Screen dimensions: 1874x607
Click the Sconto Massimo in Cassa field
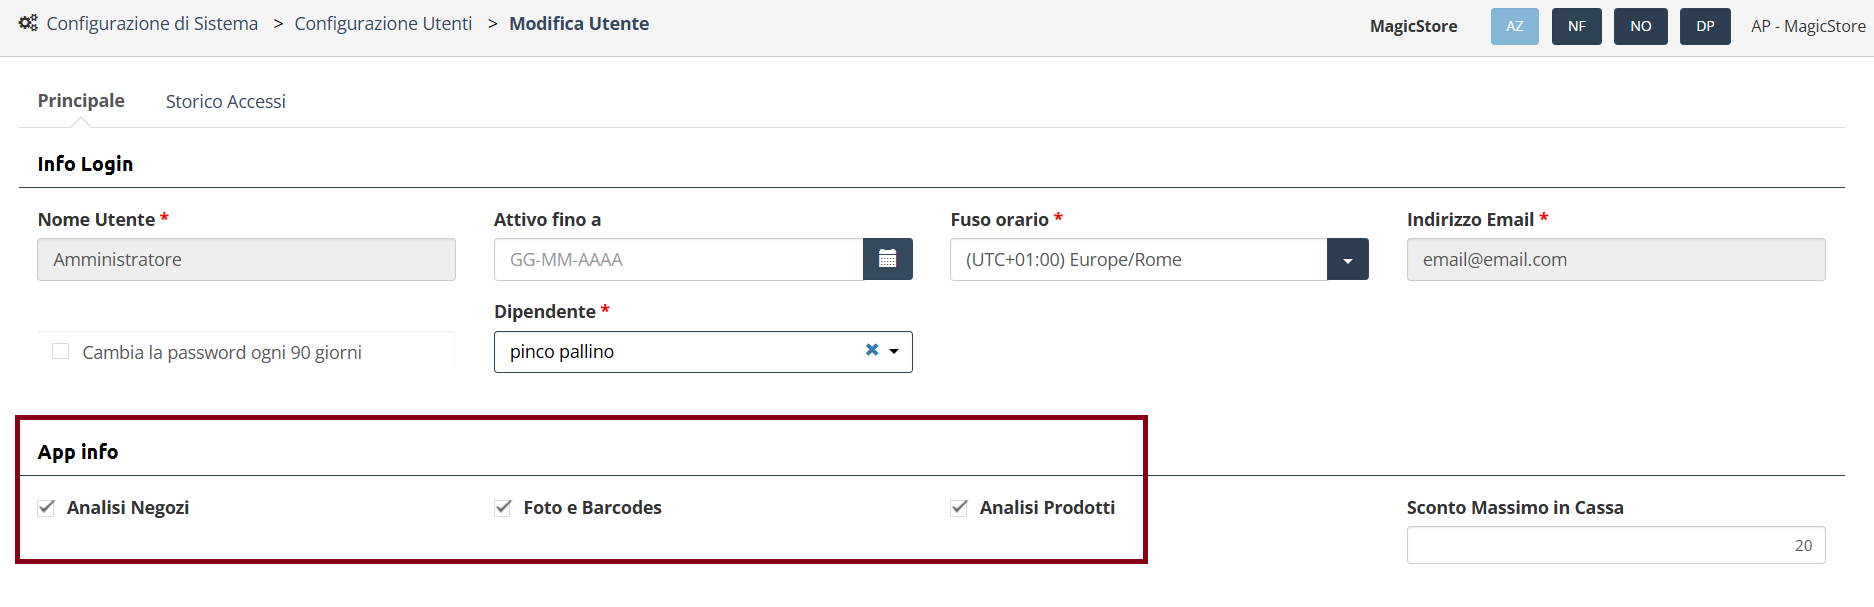[1616, 545]
